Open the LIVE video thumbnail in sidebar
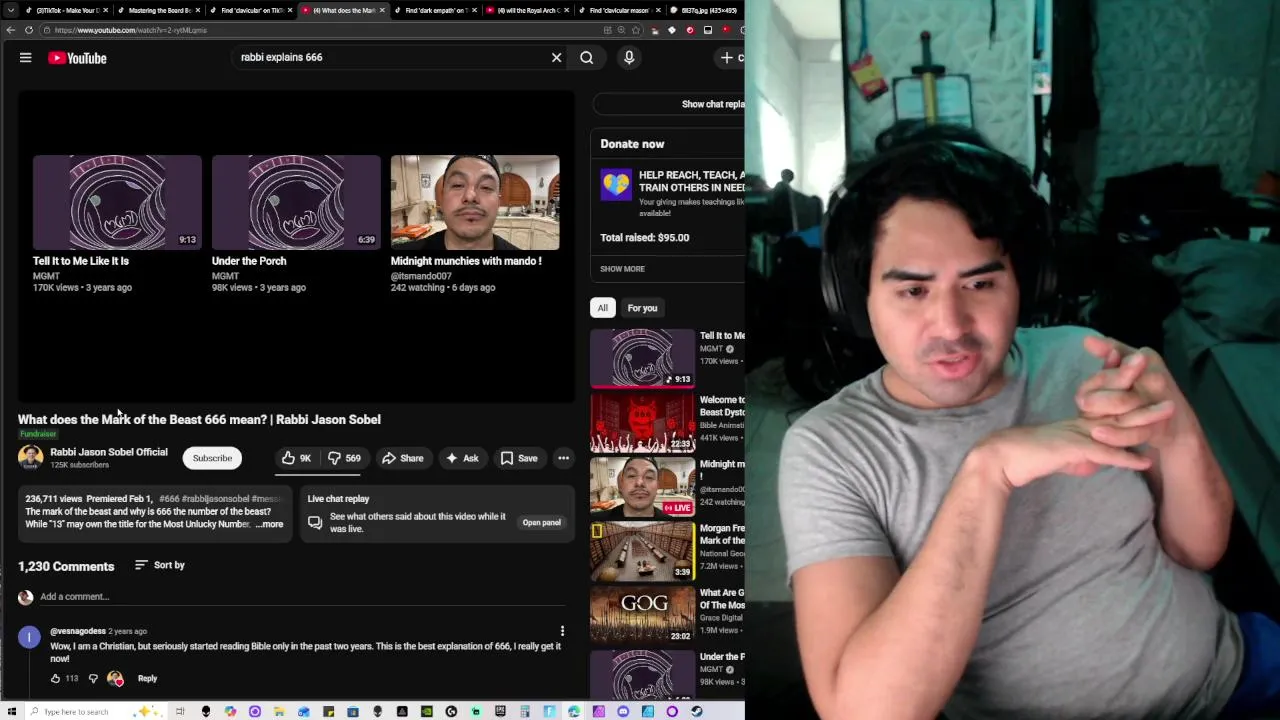Screen dimensions: 1280x720 642,487
